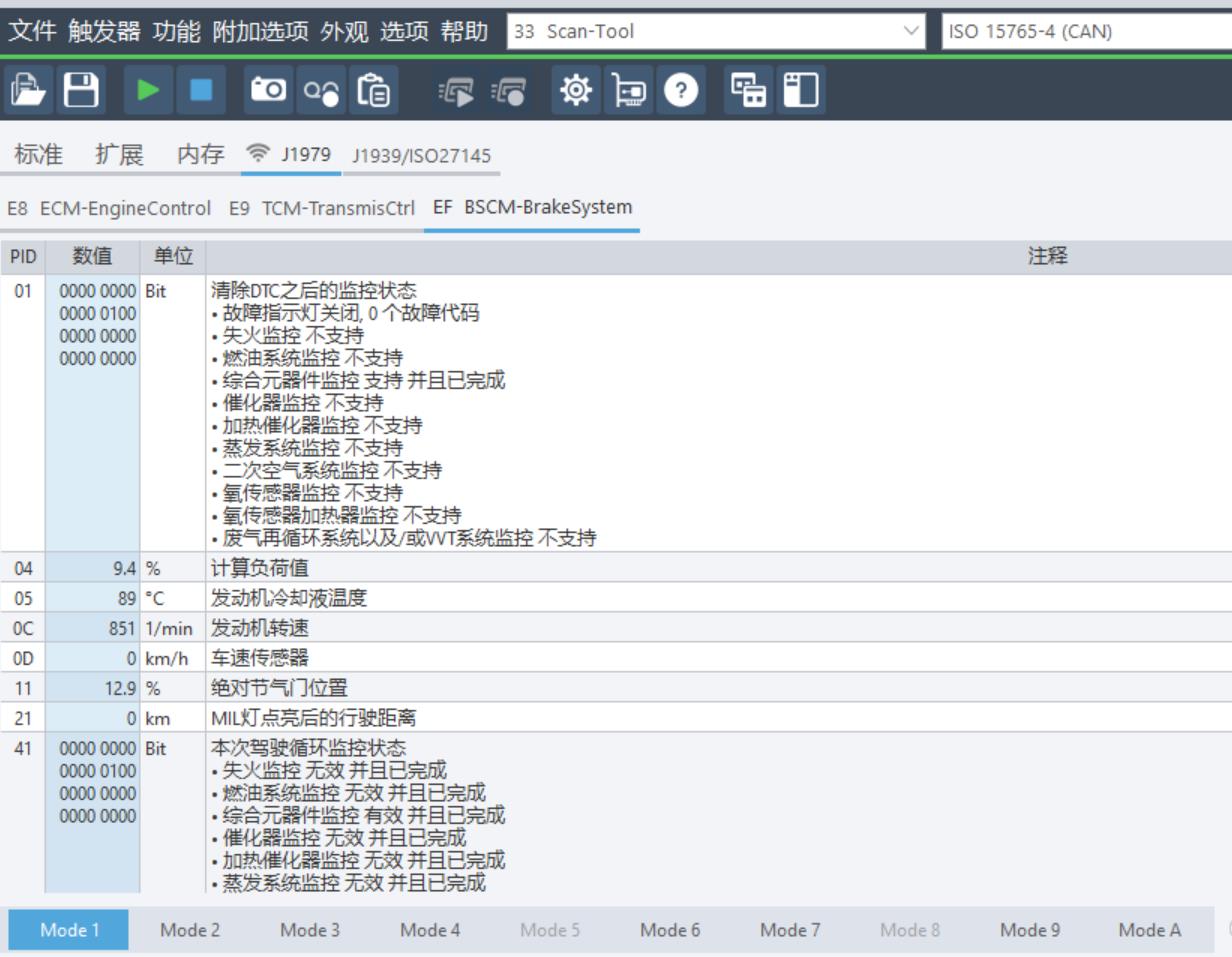Open help with question mark icon
This screenshot has height=957, width=1232.
[681, 91]
